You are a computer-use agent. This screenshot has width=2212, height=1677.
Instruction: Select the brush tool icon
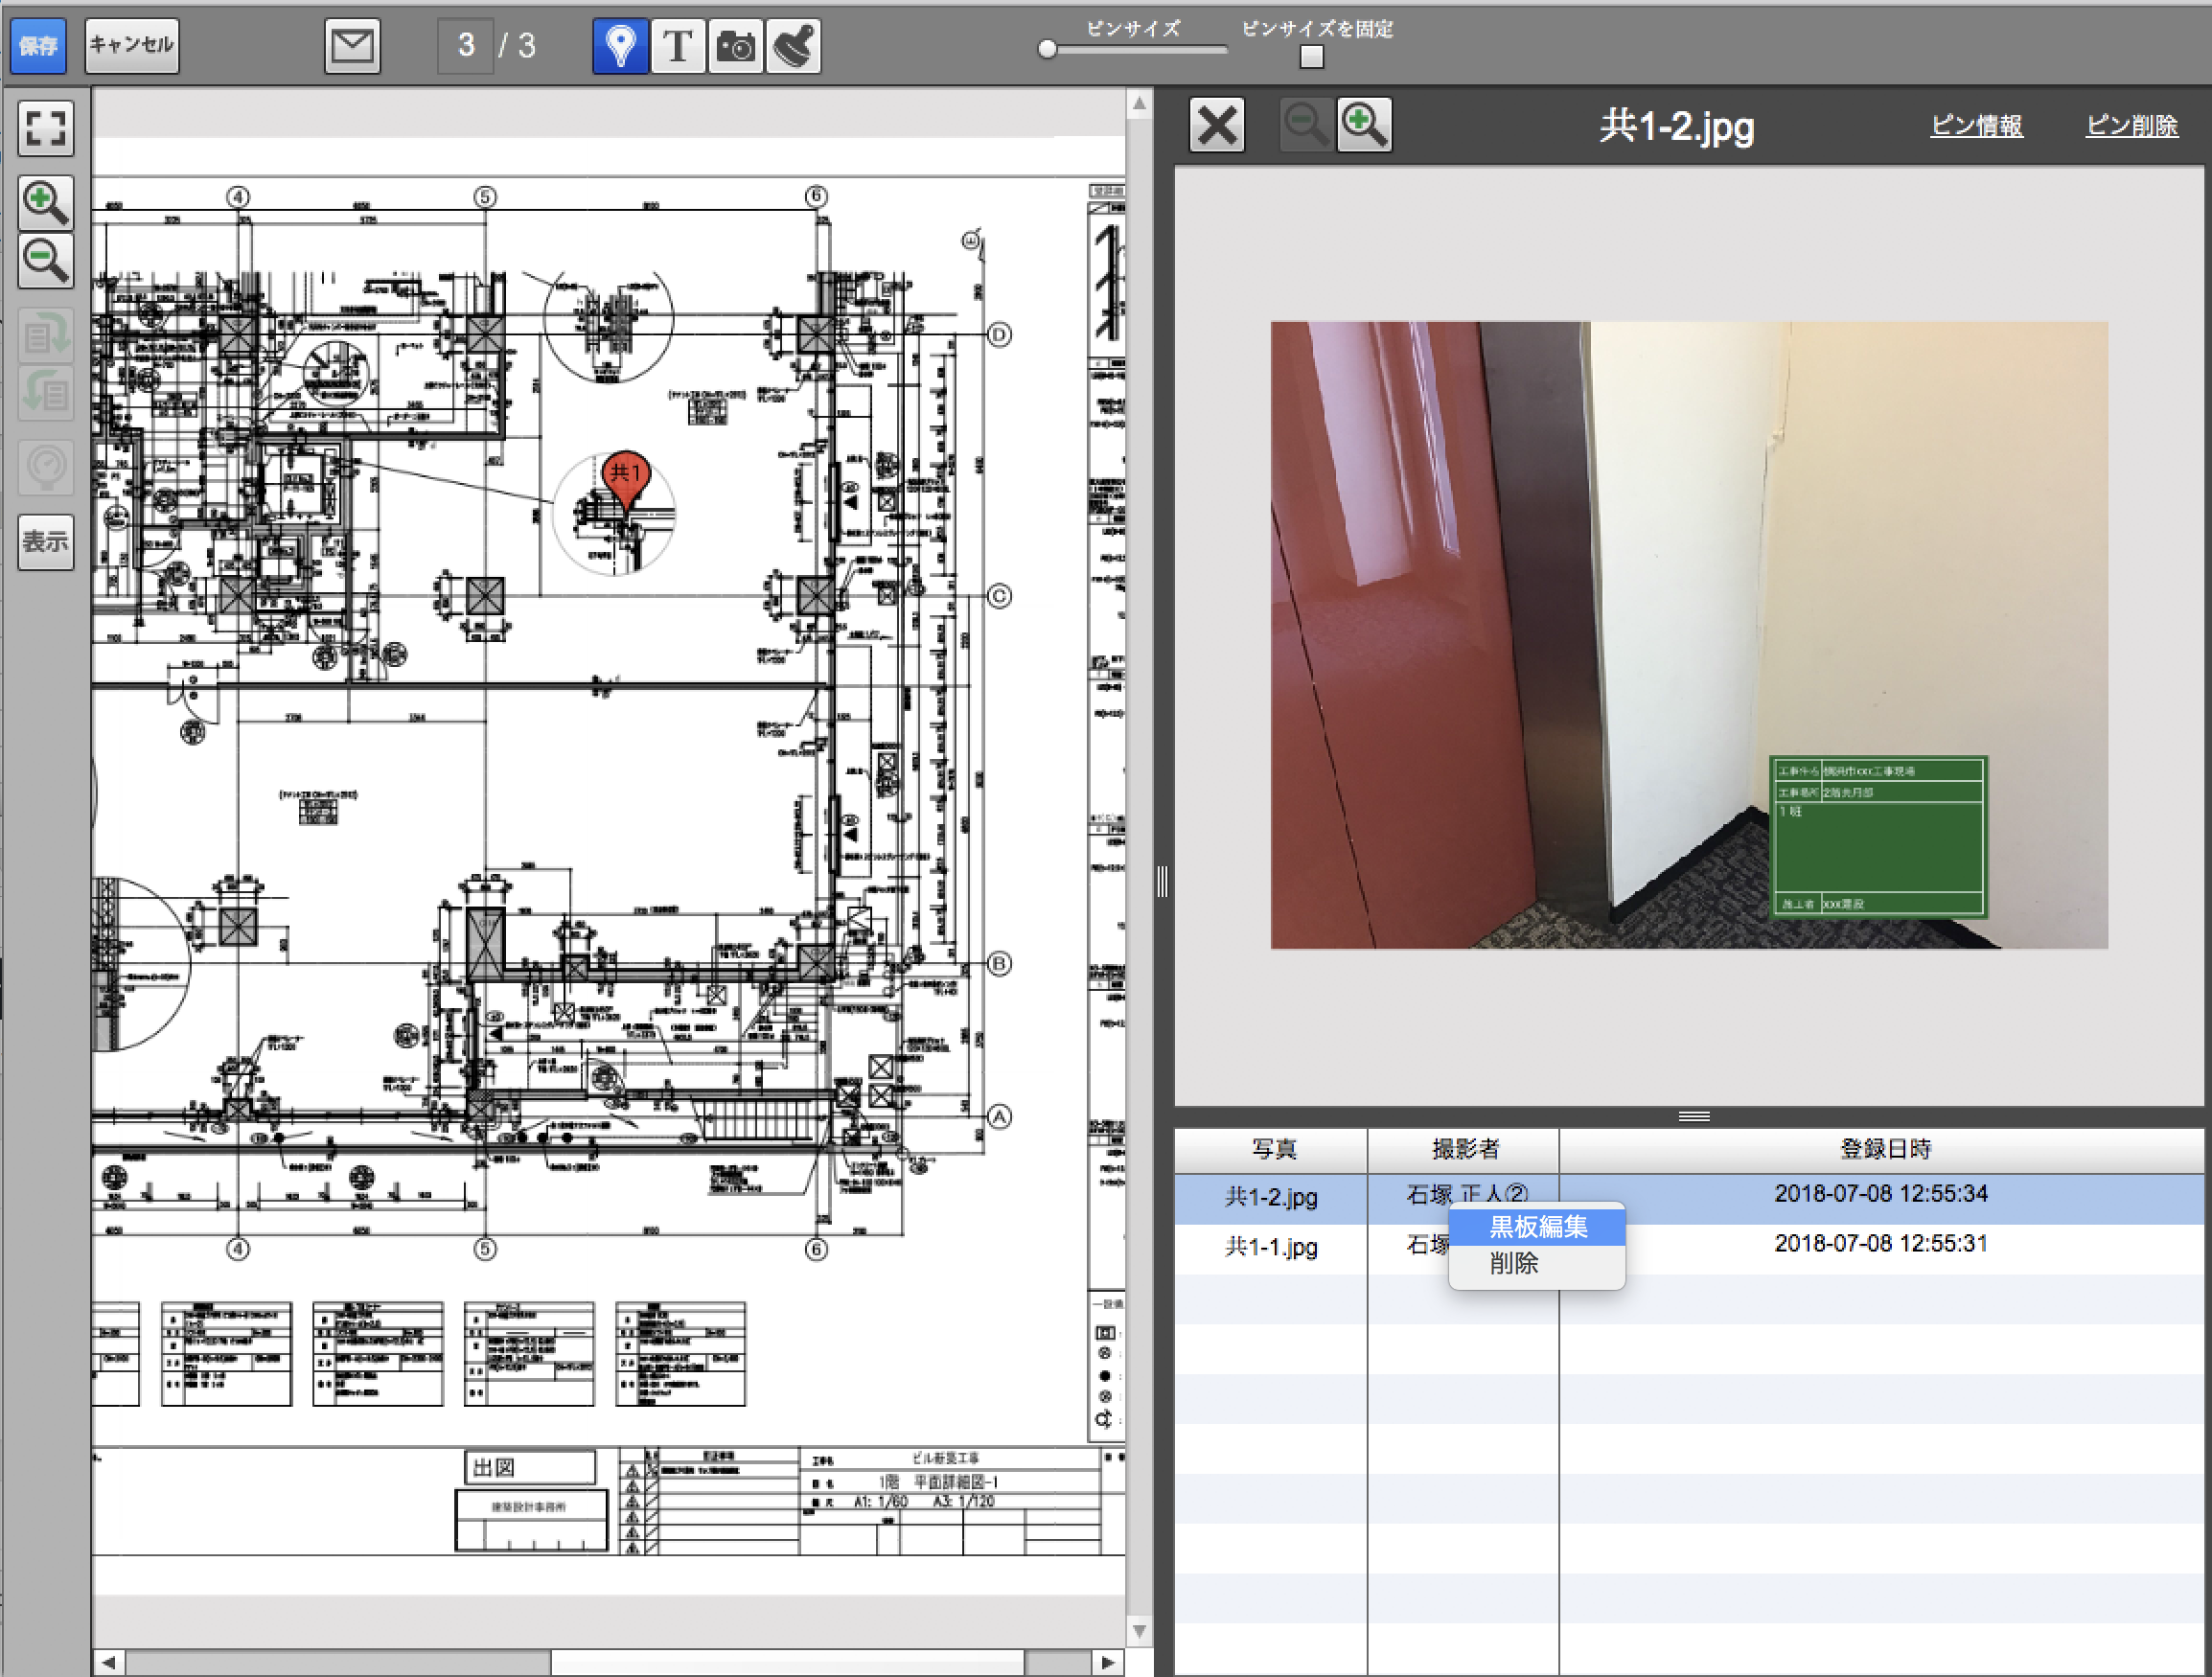click(x=794, y=46)
